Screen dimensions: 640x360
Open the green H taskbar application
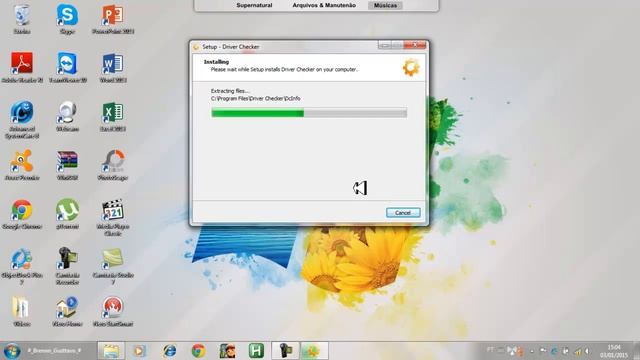(256, 351)
